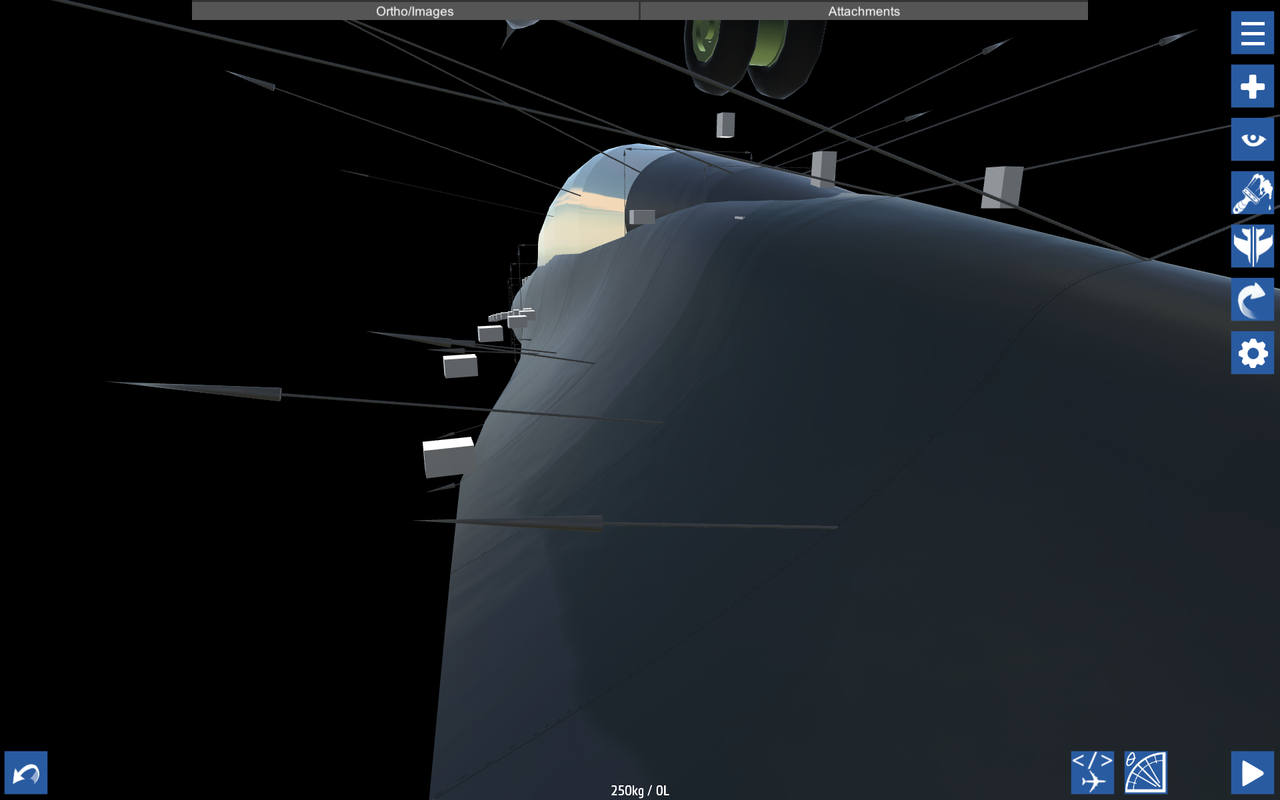Viewport: 1280px width, 800px height.
Task: Toggle the view options eye icon
Action: pos(1252,140)
